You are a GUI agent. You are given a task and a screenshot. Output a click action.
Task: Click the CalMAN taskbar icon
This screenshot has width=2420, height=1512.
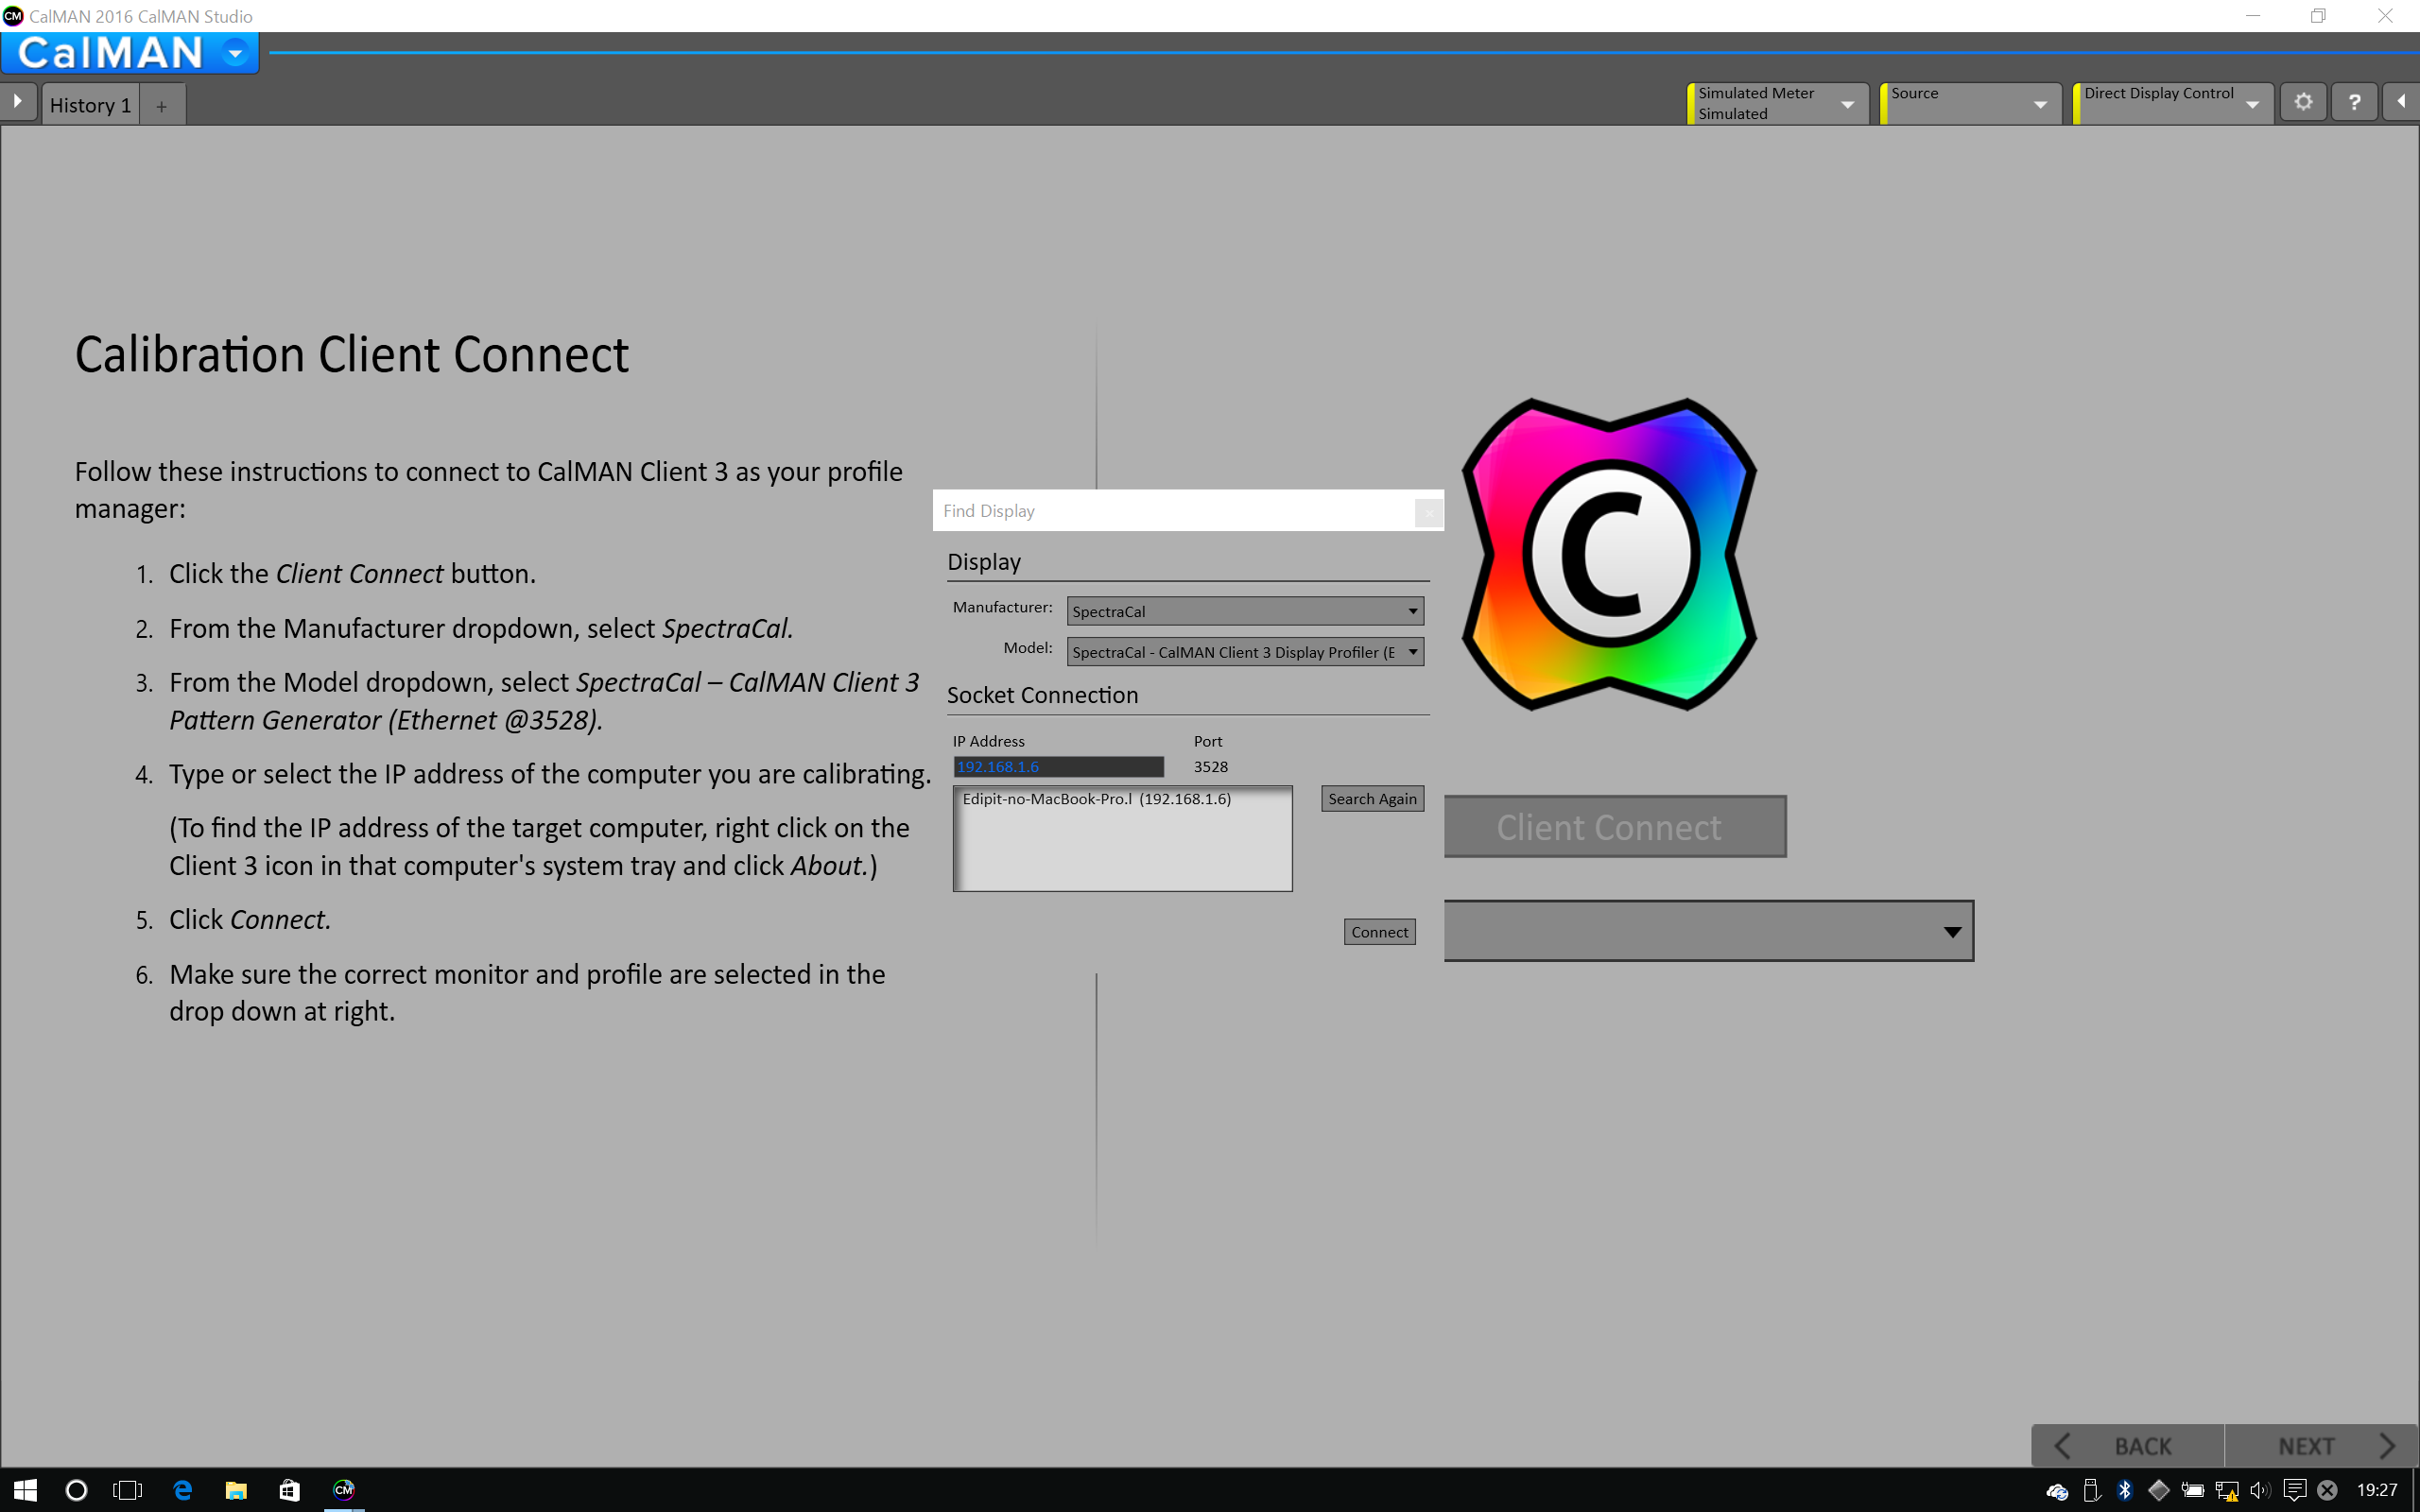pos(344,1490)
